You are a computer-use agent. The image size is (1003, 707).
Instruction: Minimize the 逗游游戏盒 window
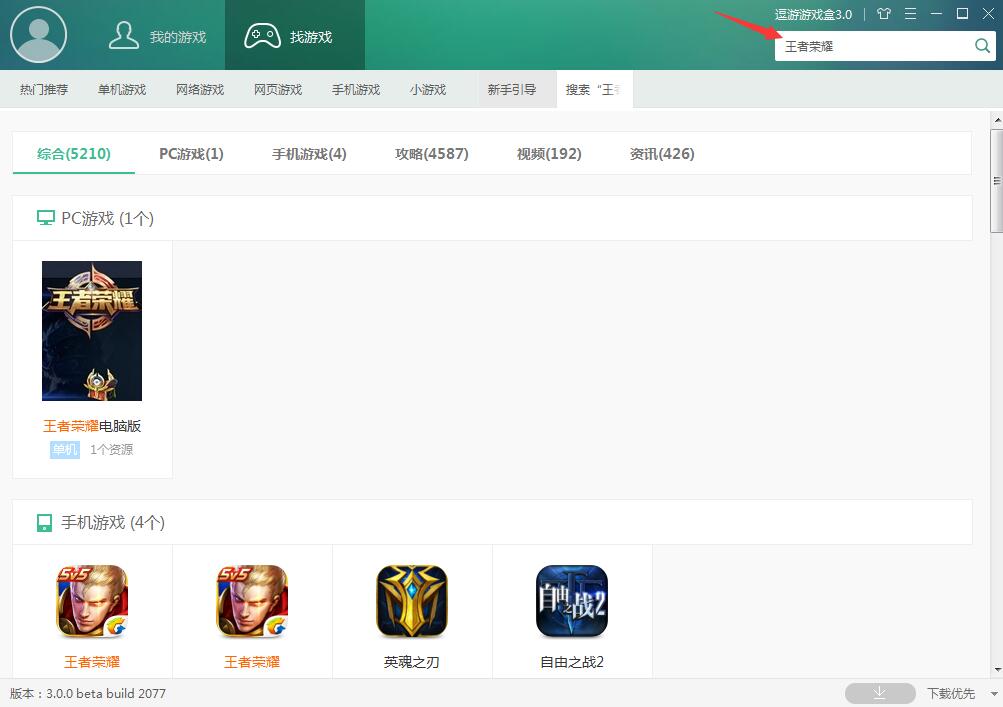point(936,13)
